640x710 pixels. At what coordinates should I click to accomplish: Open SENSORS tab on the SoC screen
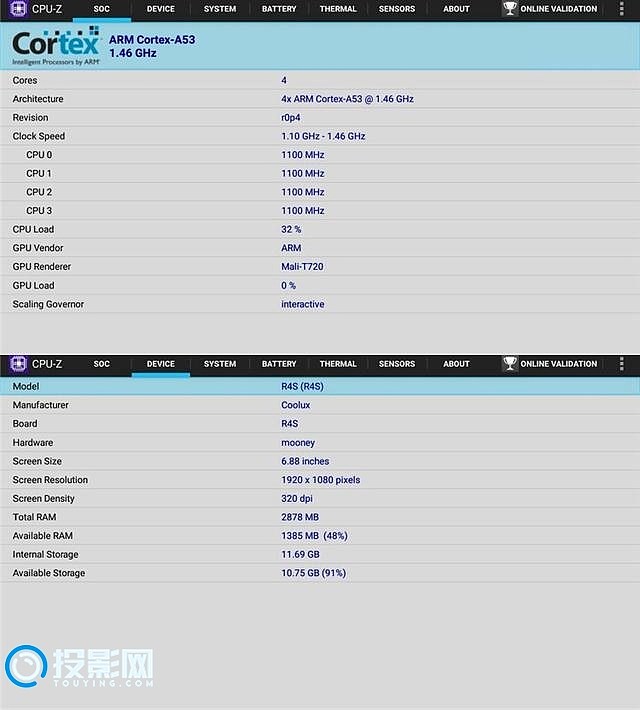397,9
